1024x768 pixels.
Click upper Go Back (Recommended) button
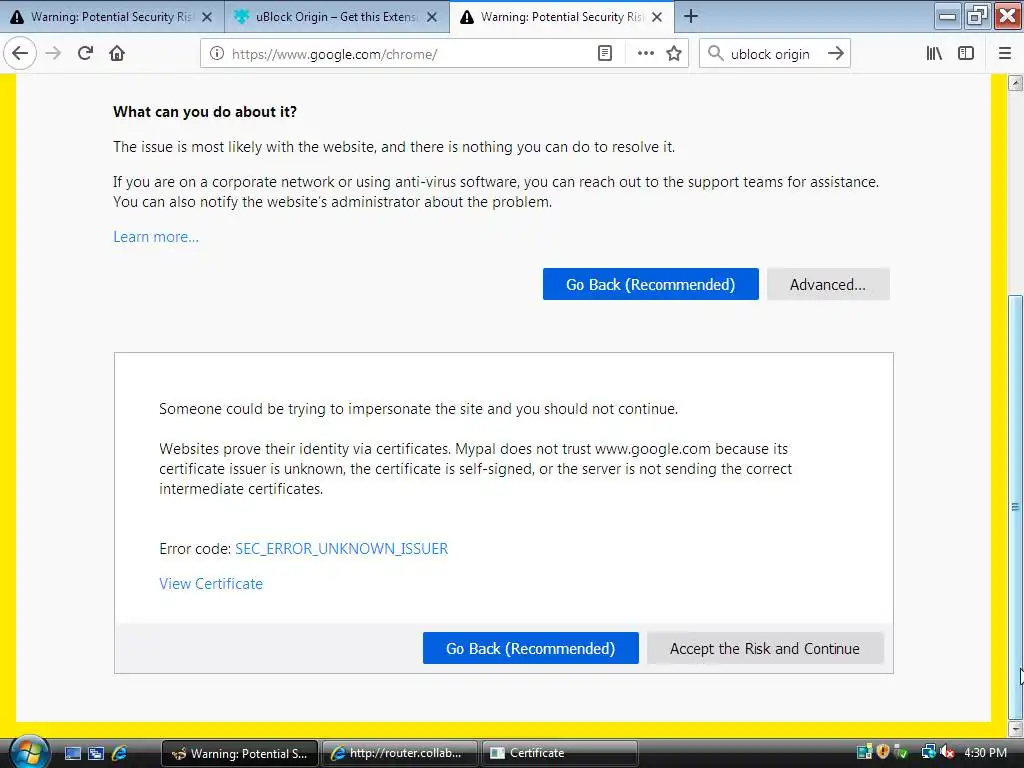click(650, 284)
